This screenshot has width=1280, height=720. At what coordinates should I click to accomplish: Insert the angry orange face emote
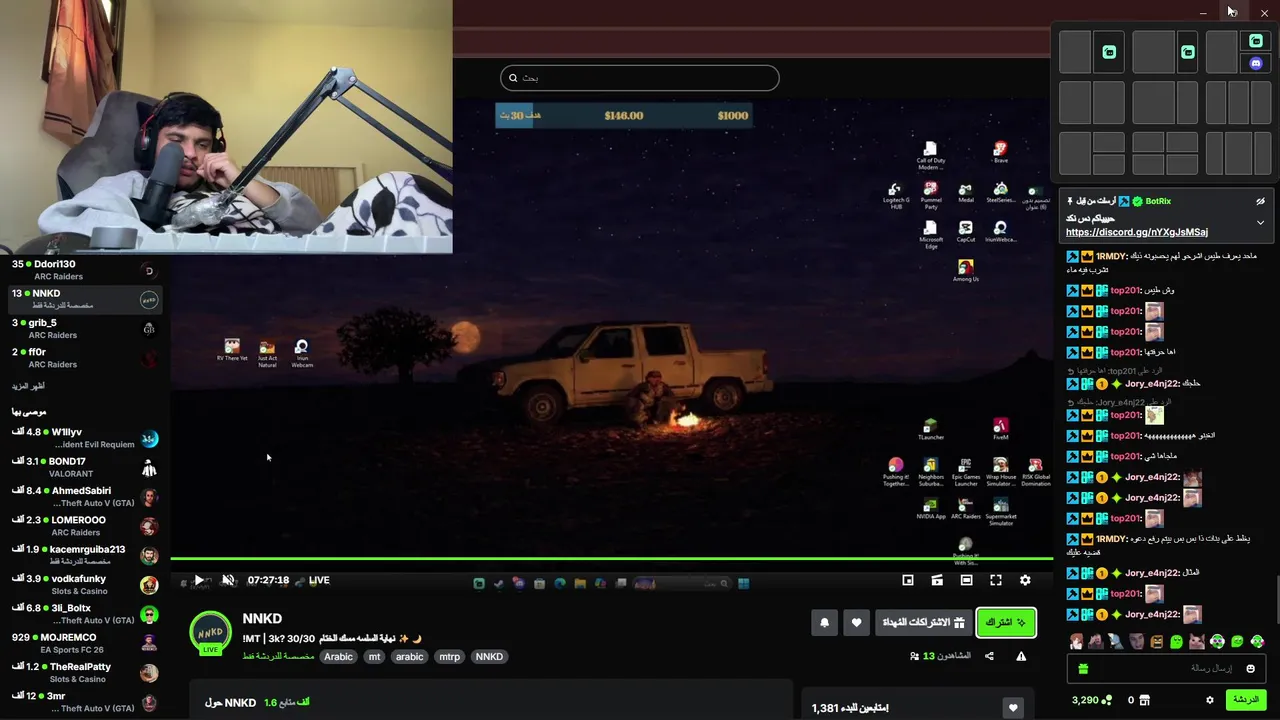(x=1157, y=641)
